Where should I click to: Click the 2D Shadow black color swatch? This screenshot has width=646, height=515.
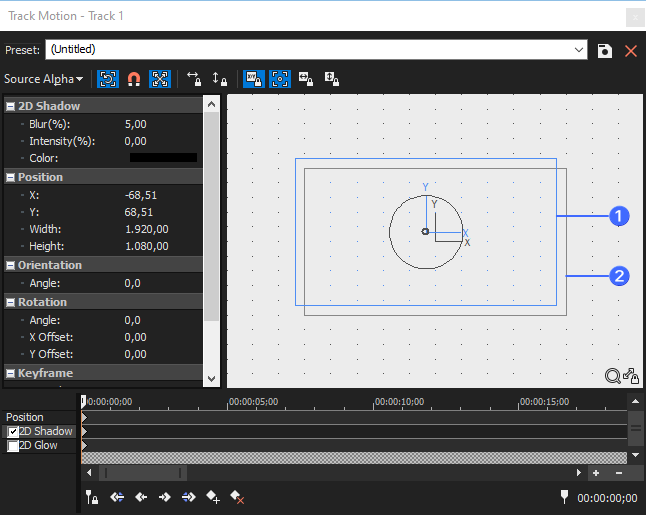[x=163, y=158]
